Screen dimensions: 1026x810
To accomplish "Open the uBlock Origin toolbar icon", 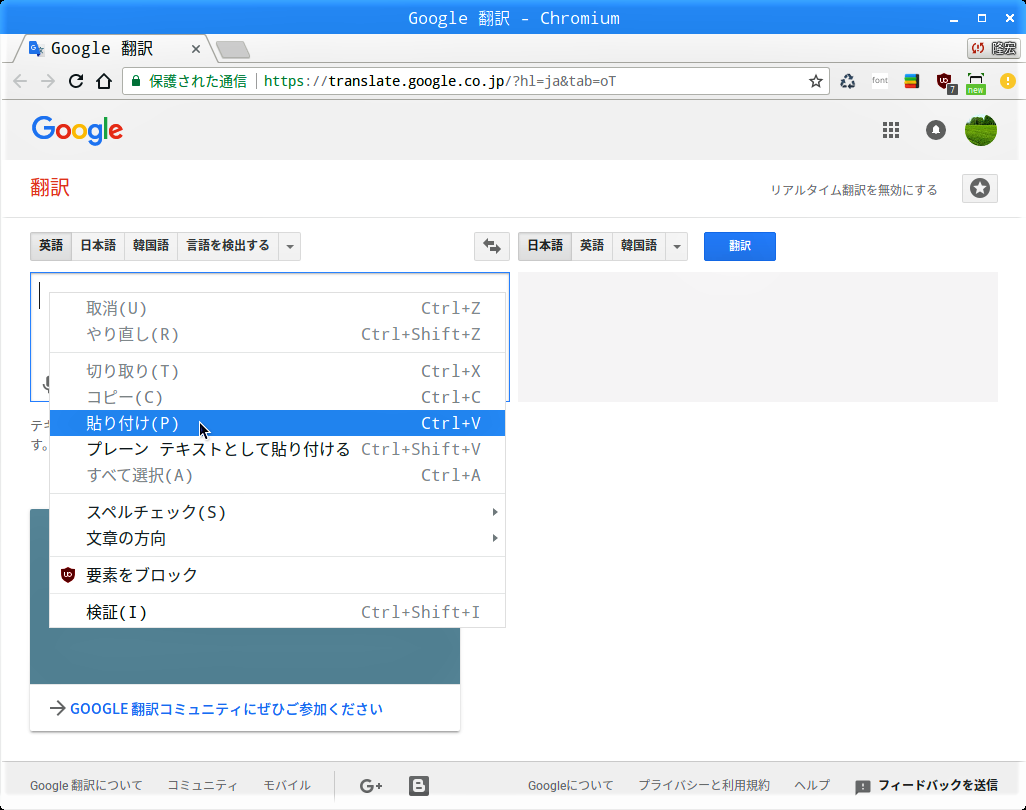I will [946, 82].
